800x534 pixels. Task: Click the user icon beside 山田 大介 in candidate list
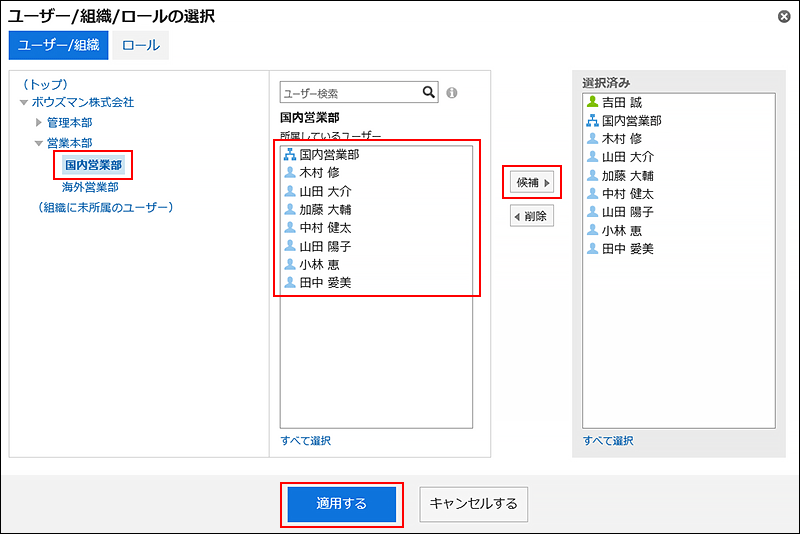pyautogui.click(x=290, y=191)
